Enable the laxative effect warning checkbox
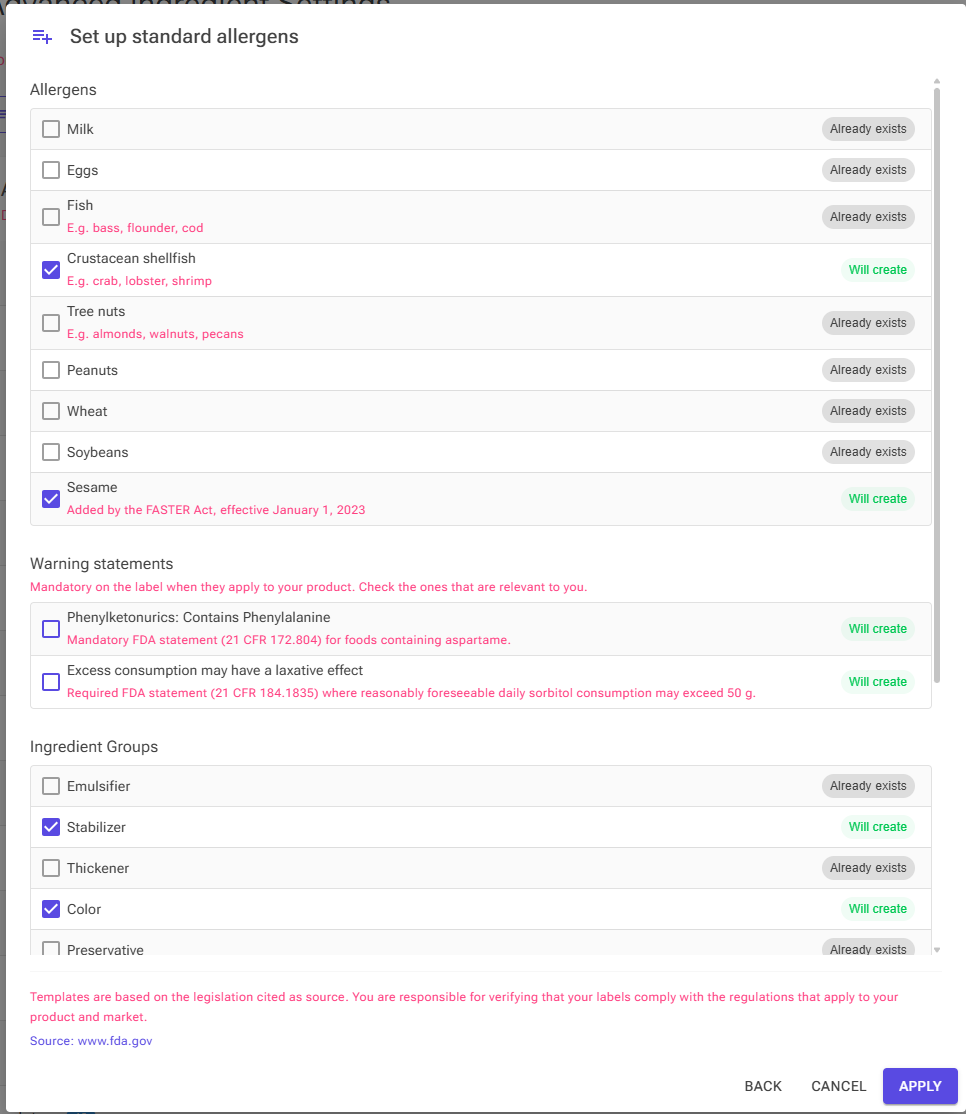The height and width of the screenshot is (1114, 966). (50, 682)
